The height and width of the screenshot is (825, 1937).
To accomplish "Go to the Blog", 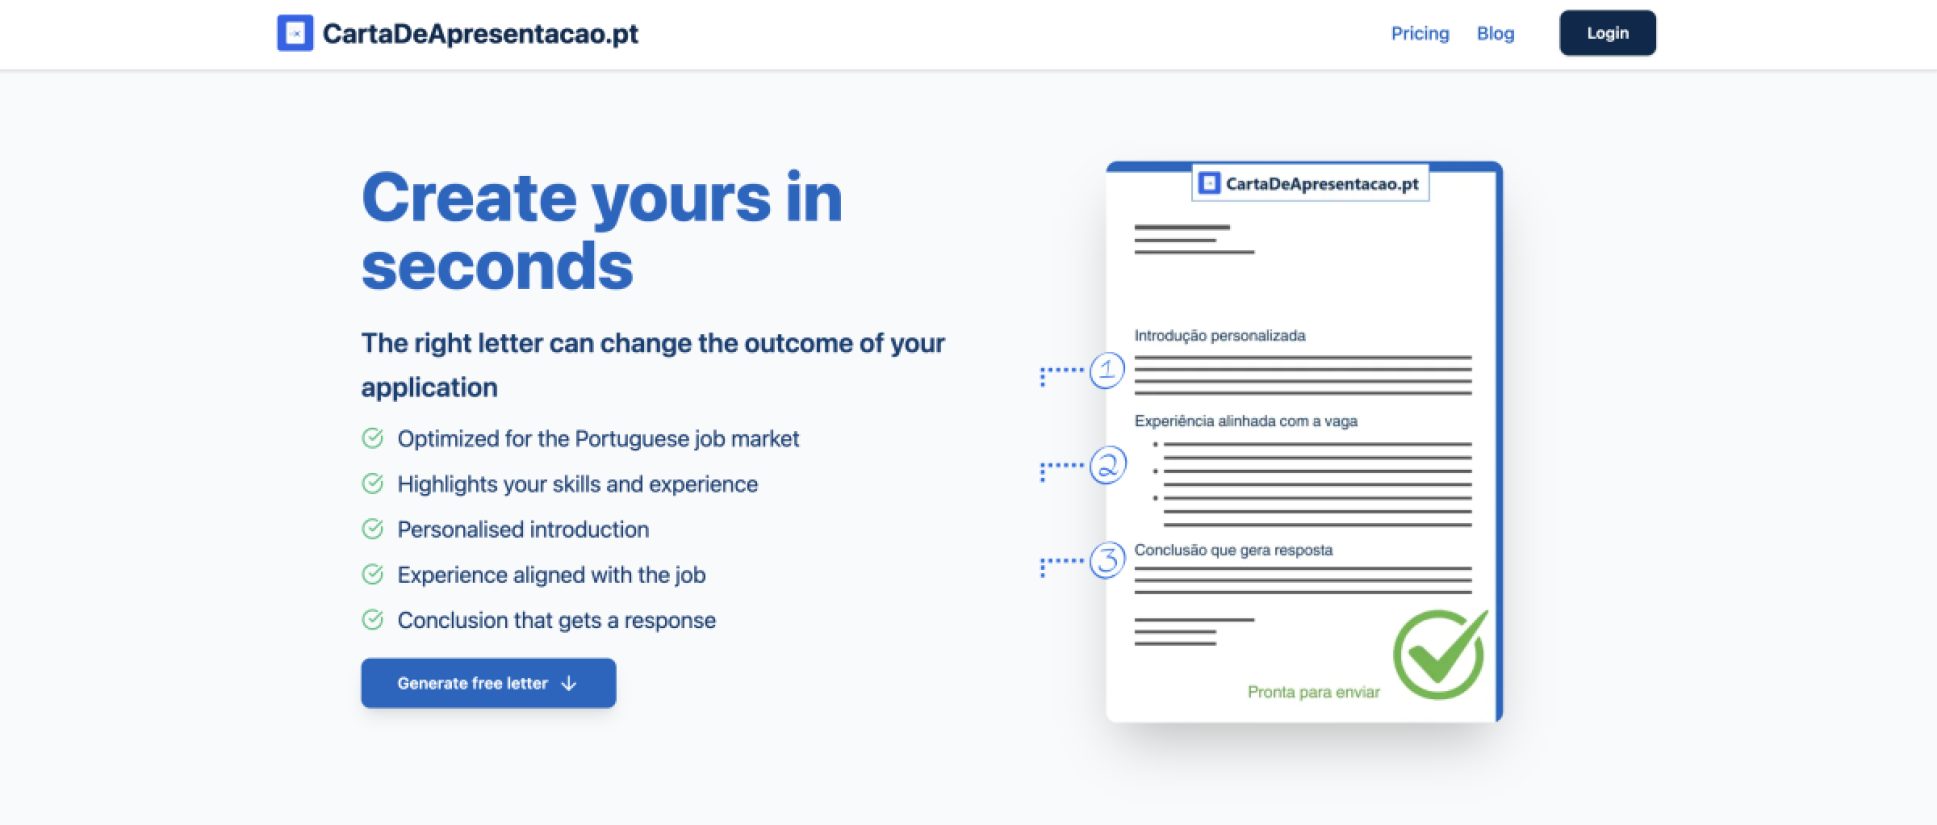I will 1495,33.
